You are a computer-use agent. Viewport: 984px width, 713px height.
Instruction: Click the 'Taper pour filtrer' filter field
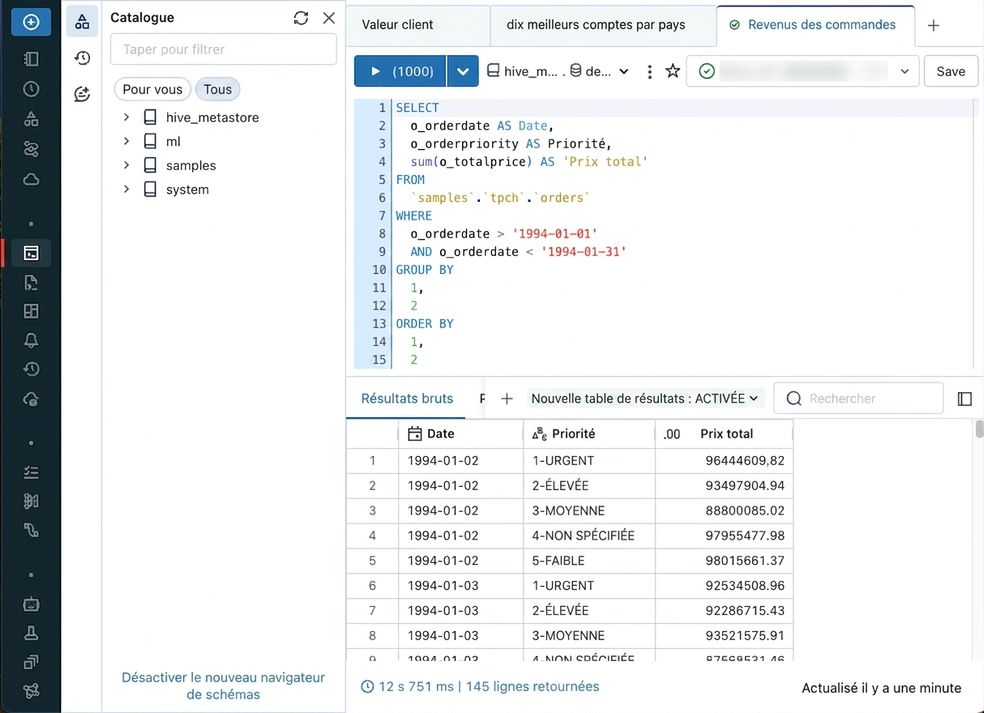(x=223, y=49)
